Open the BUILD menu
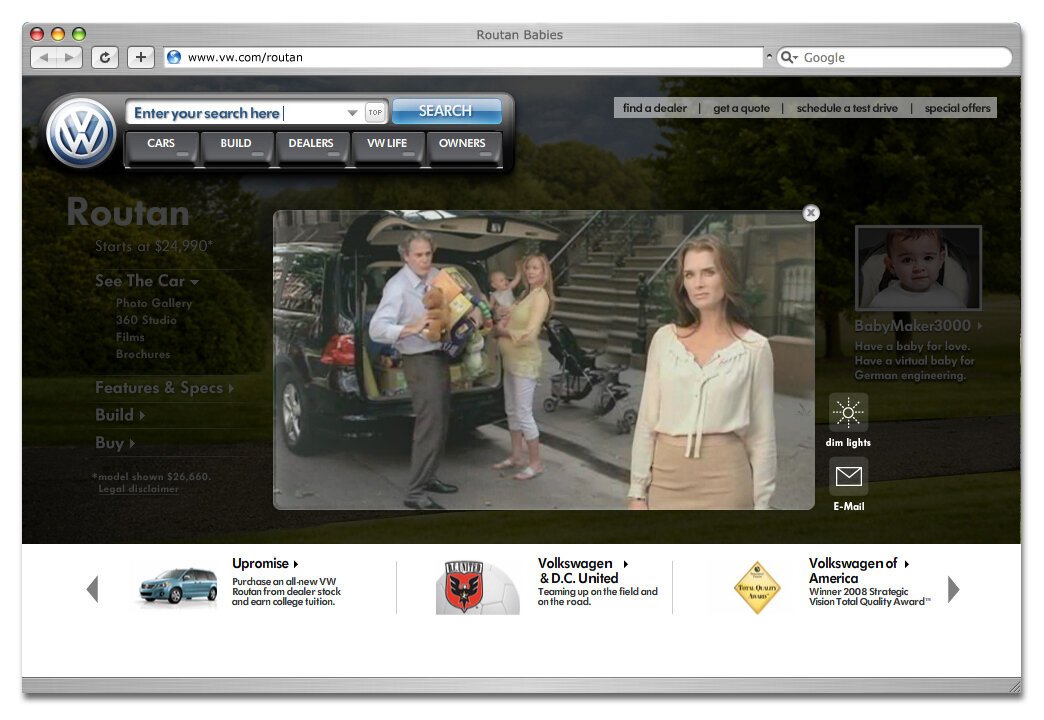Screen dimensions: 1044x720 (236, 147)
